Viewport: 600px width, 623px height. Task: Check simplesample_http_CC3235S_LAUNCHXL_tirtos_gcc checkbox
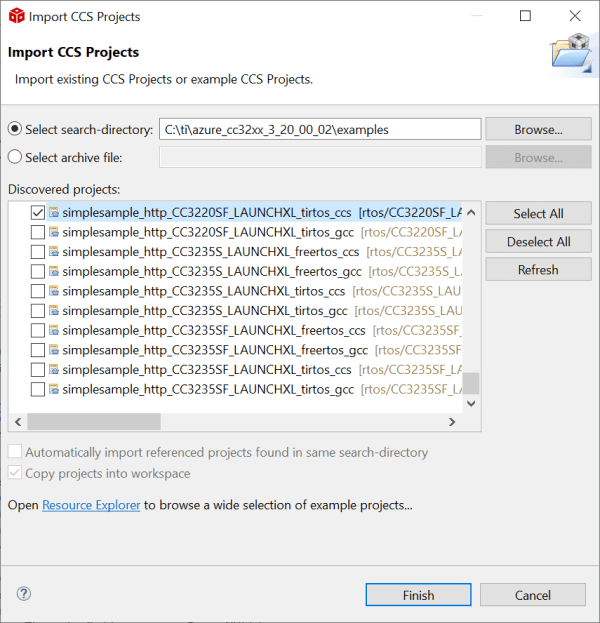tap(38, 311)
